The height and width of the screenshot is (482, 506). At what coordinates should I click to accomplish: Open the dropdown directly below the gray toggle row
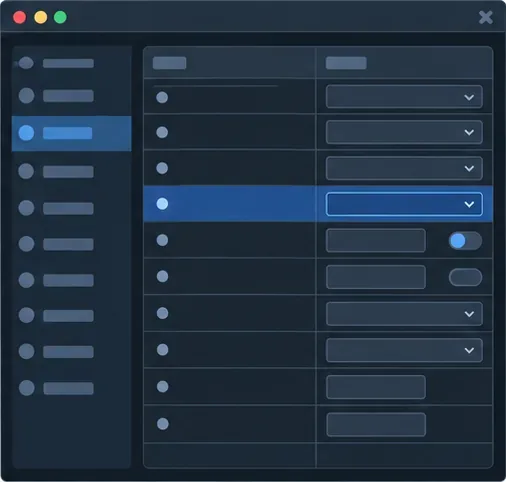(x=404, y=314)
